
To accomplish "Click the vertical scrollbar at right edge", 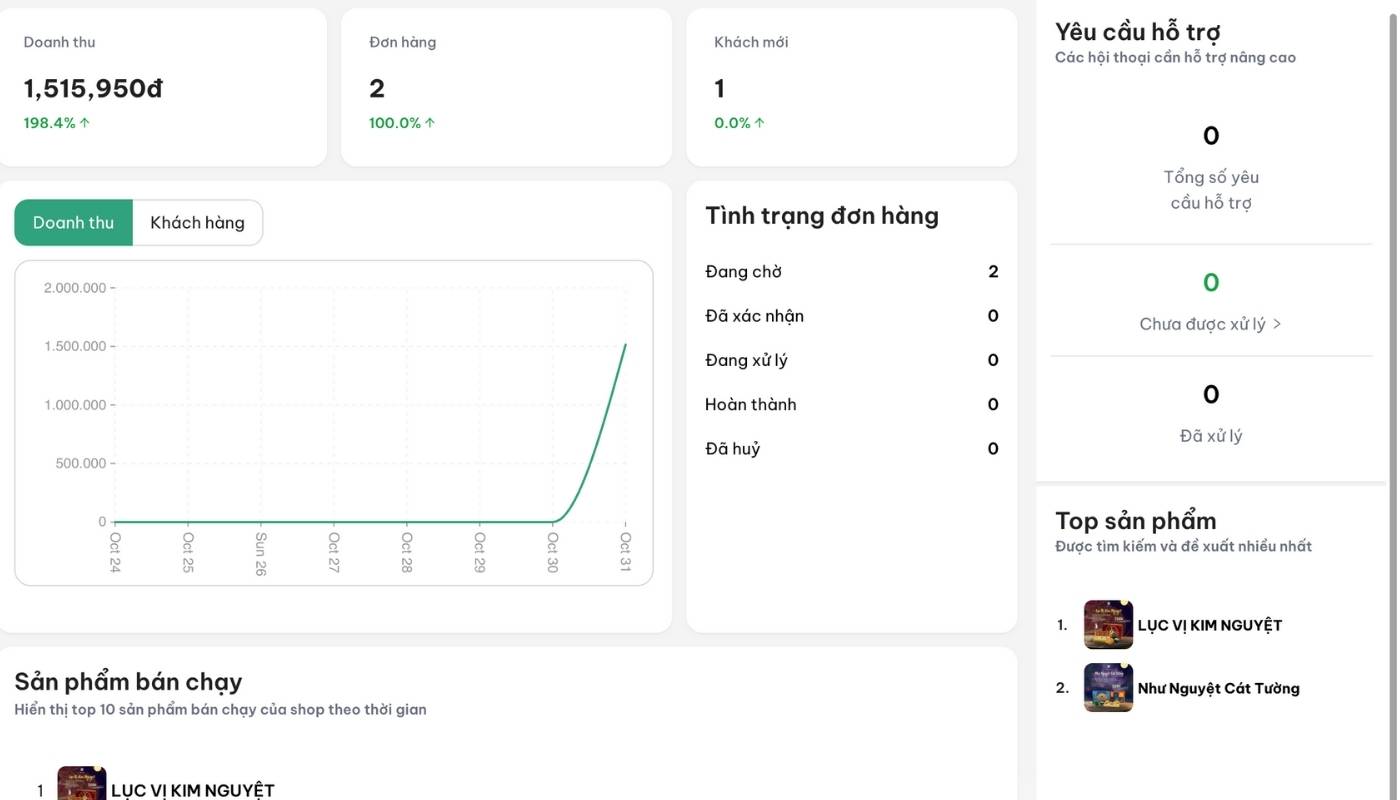I will (x=1393, y=300).
